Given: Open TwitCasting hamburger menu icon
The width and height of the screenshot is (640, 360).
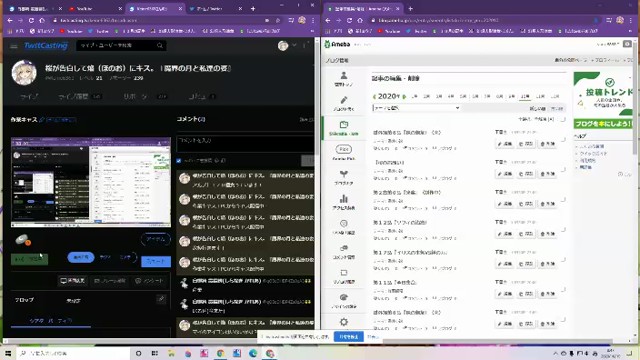Looking at the screenshot, I should (x=14, y=46).
